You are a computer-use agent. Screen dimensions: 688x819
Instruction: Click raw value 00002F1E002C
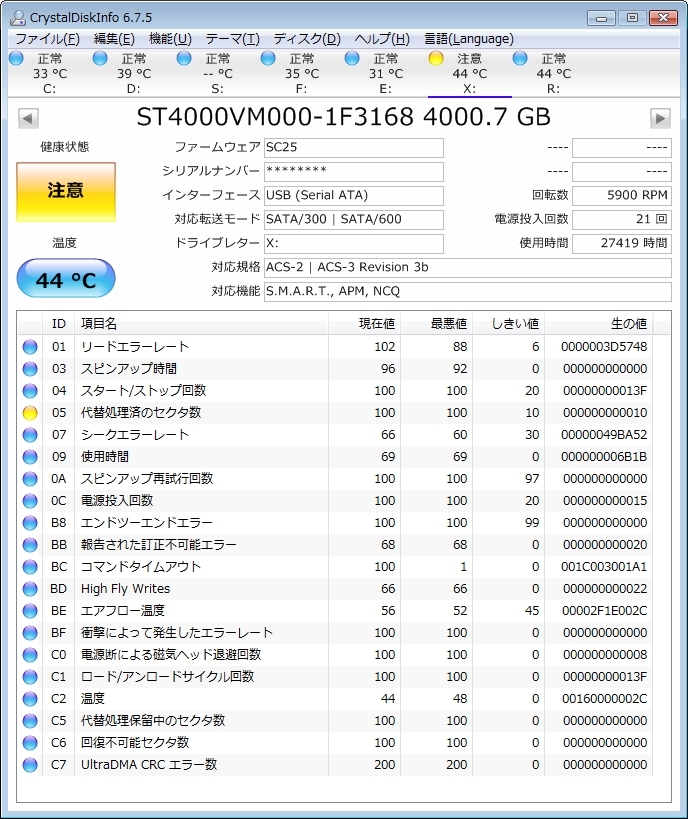pyautogui.click(x=604, y=611)
